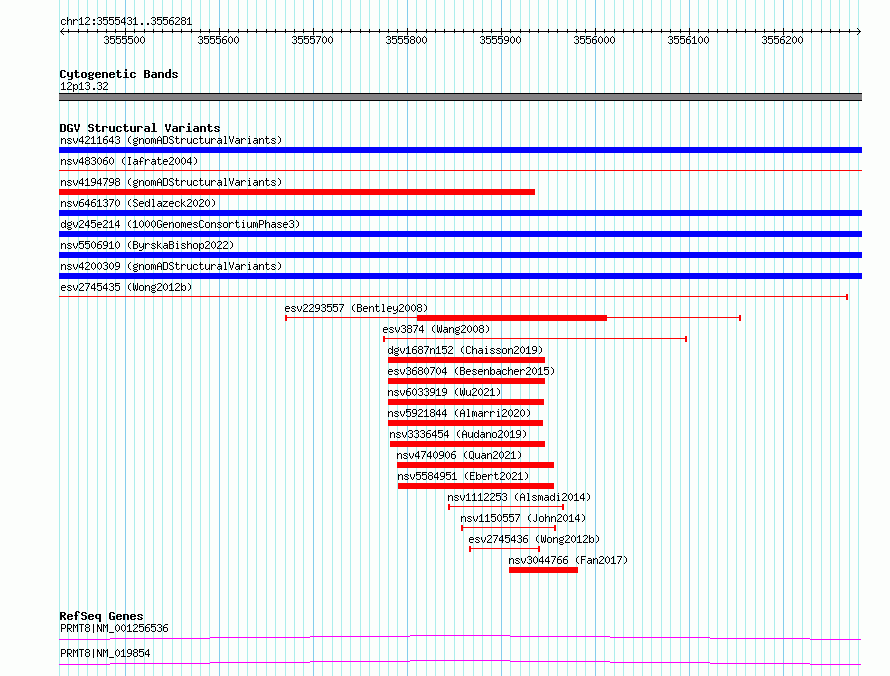This screenshot has width=890, height=676.
Task: Select the blue bar under nsv5506910
Action: [x=460, y=255]
